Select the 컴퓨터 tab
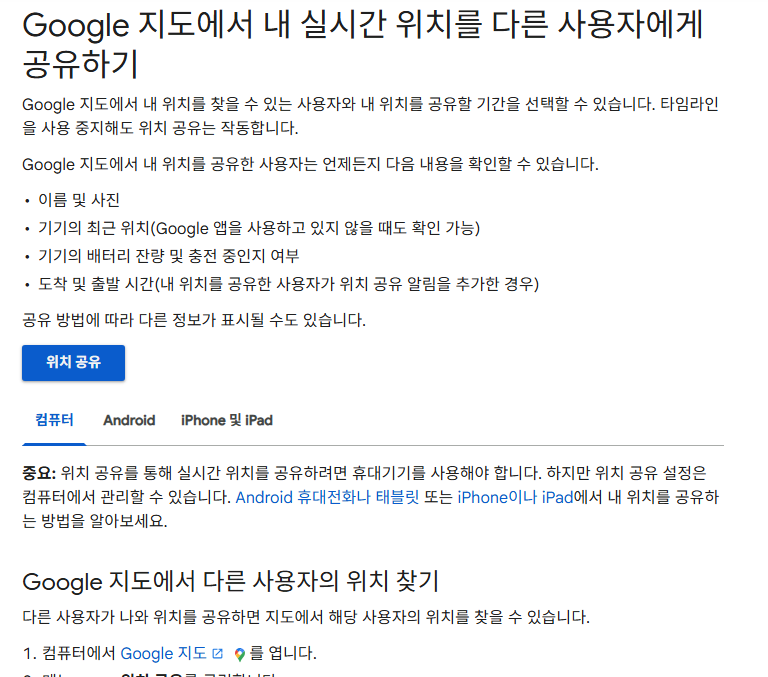Screen dimensions: 768x677 coord(54,420)
